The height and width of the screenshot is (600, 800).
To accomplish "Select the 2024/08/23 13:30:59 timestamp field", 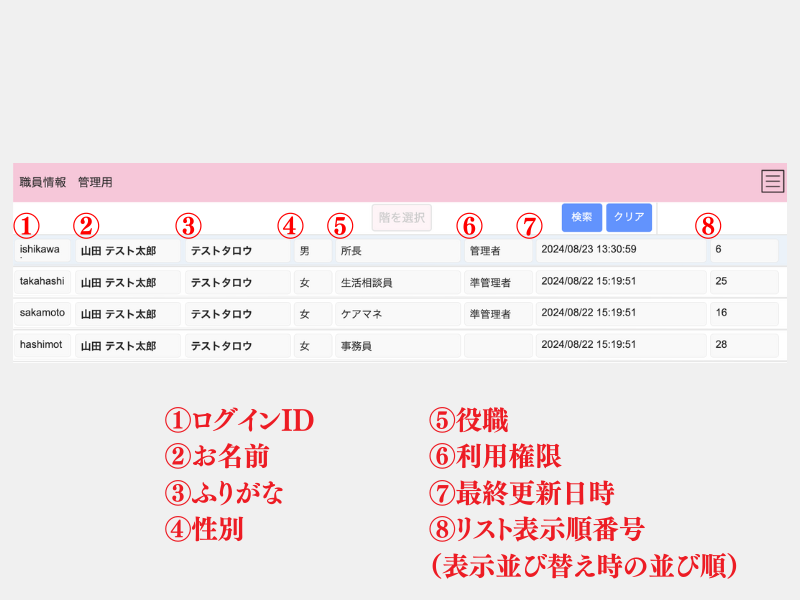I will [620, 250].
